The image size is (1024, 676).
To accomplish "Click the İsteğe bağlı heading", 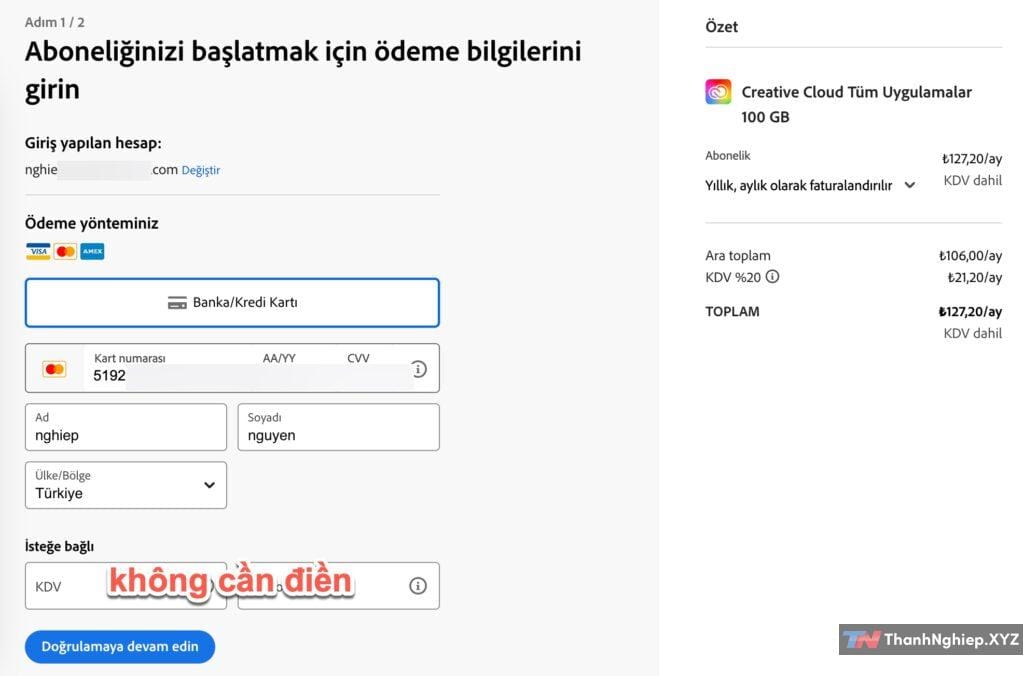I will 59,546.
